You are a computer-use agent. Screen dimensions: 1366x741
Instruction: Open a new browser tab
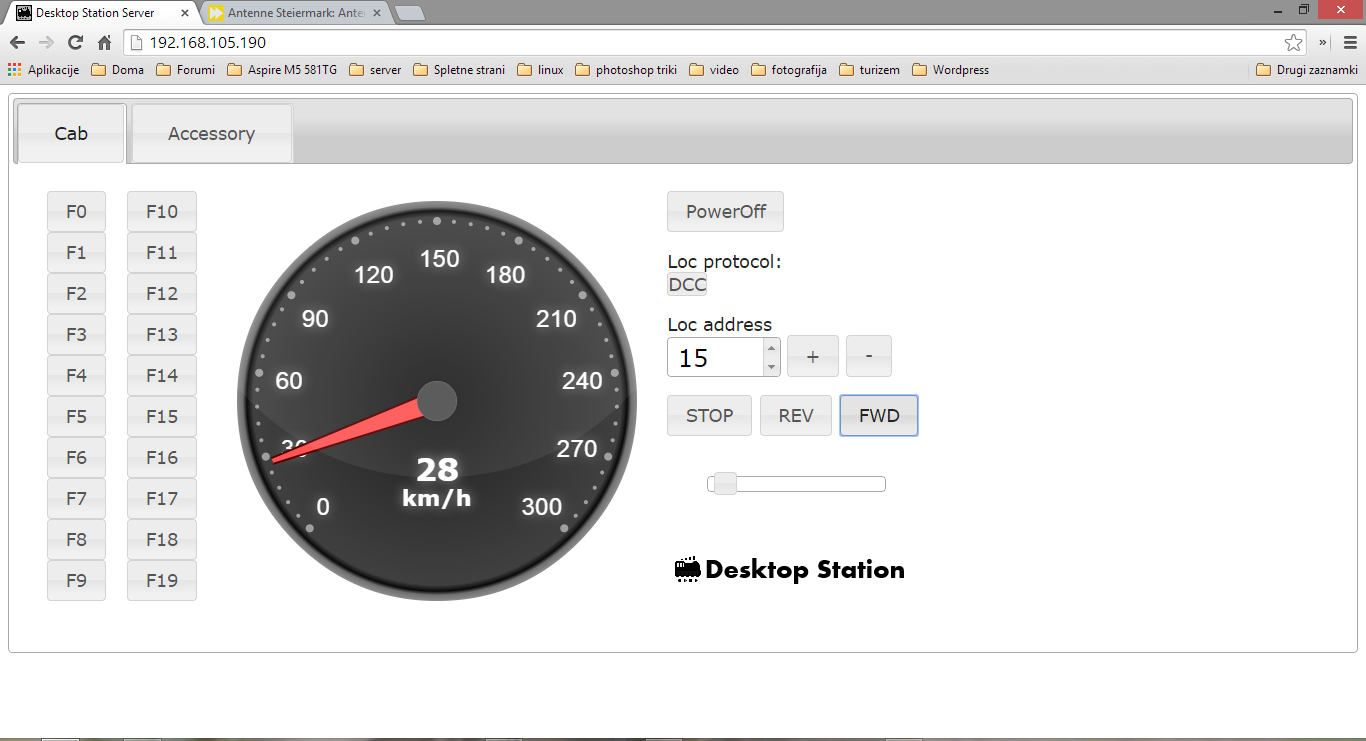(410, 13)
